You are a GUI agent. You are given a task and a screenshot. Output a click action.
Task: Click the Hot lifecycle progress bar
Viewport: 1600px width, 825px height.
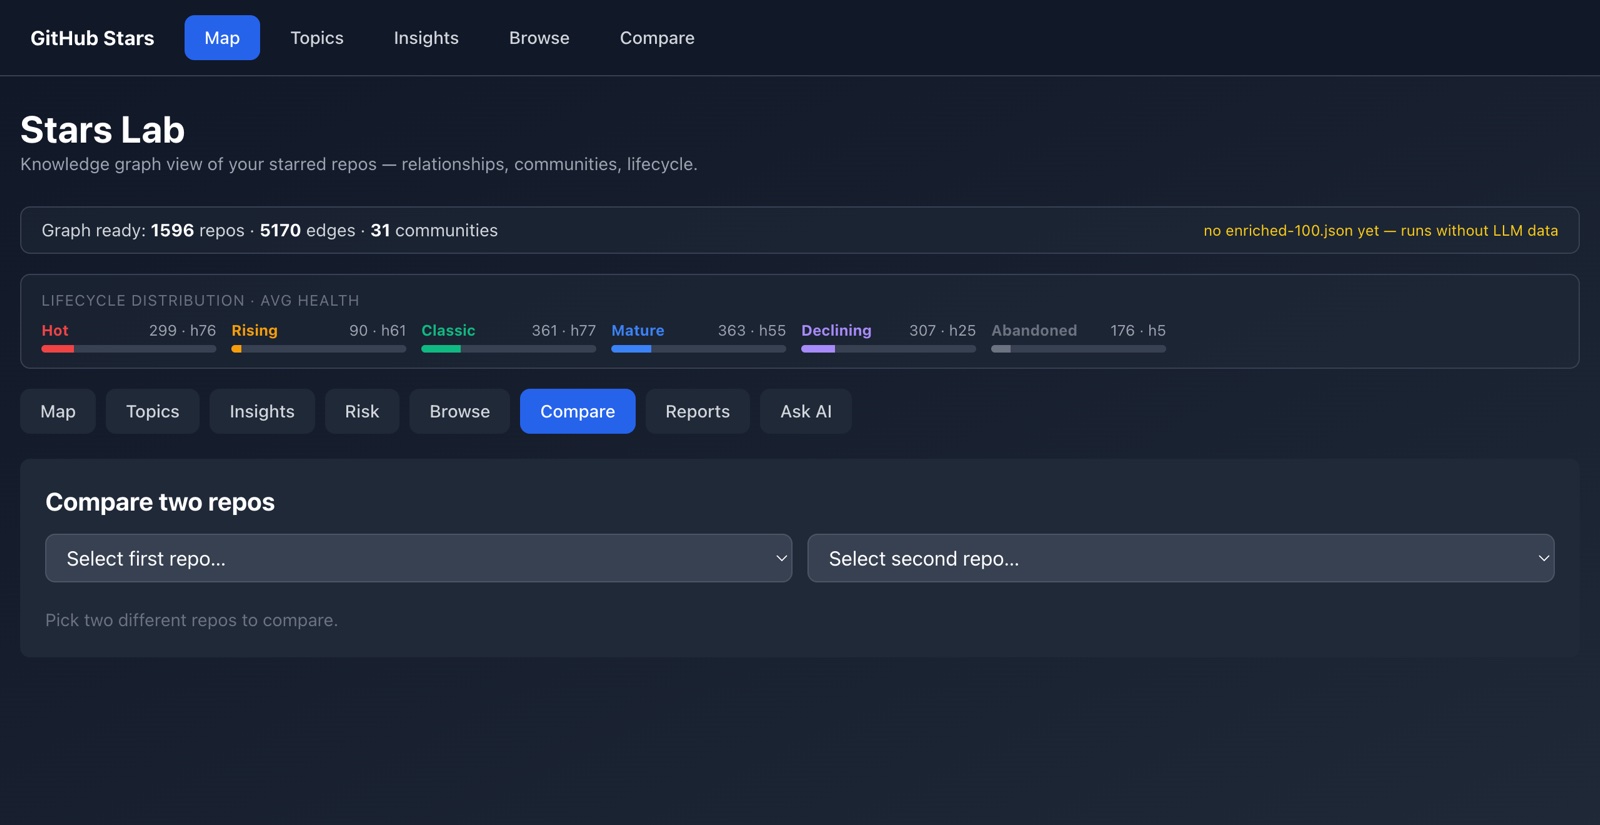pos(129,349)
